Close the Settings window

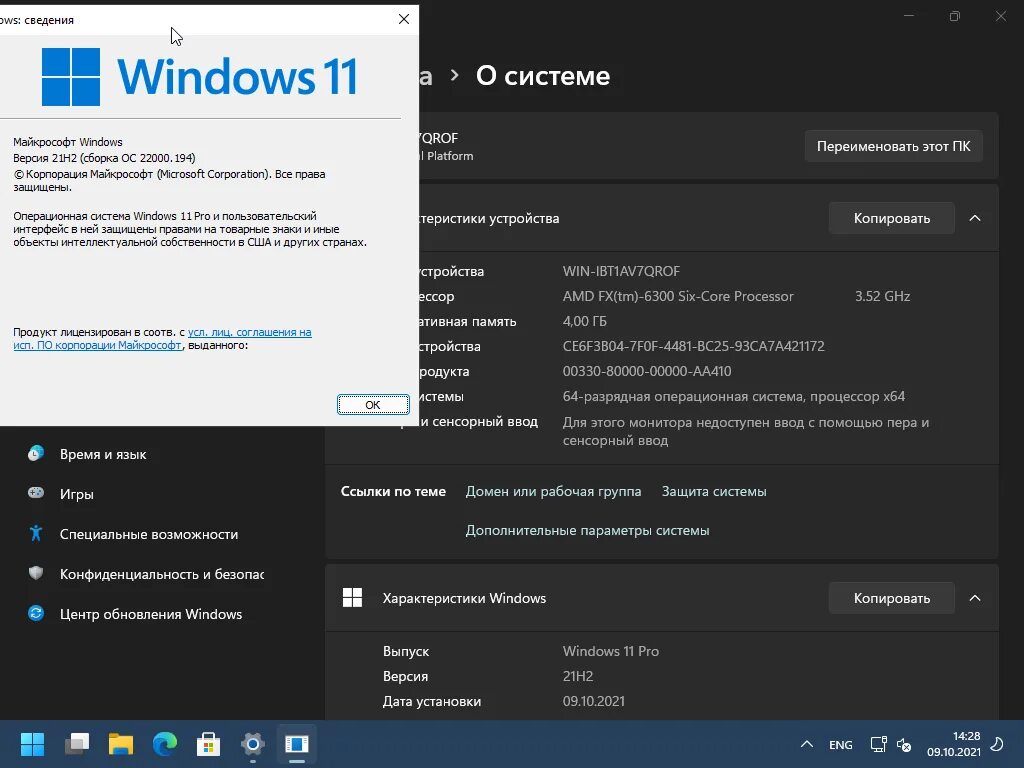click(x=1000, y=16)
